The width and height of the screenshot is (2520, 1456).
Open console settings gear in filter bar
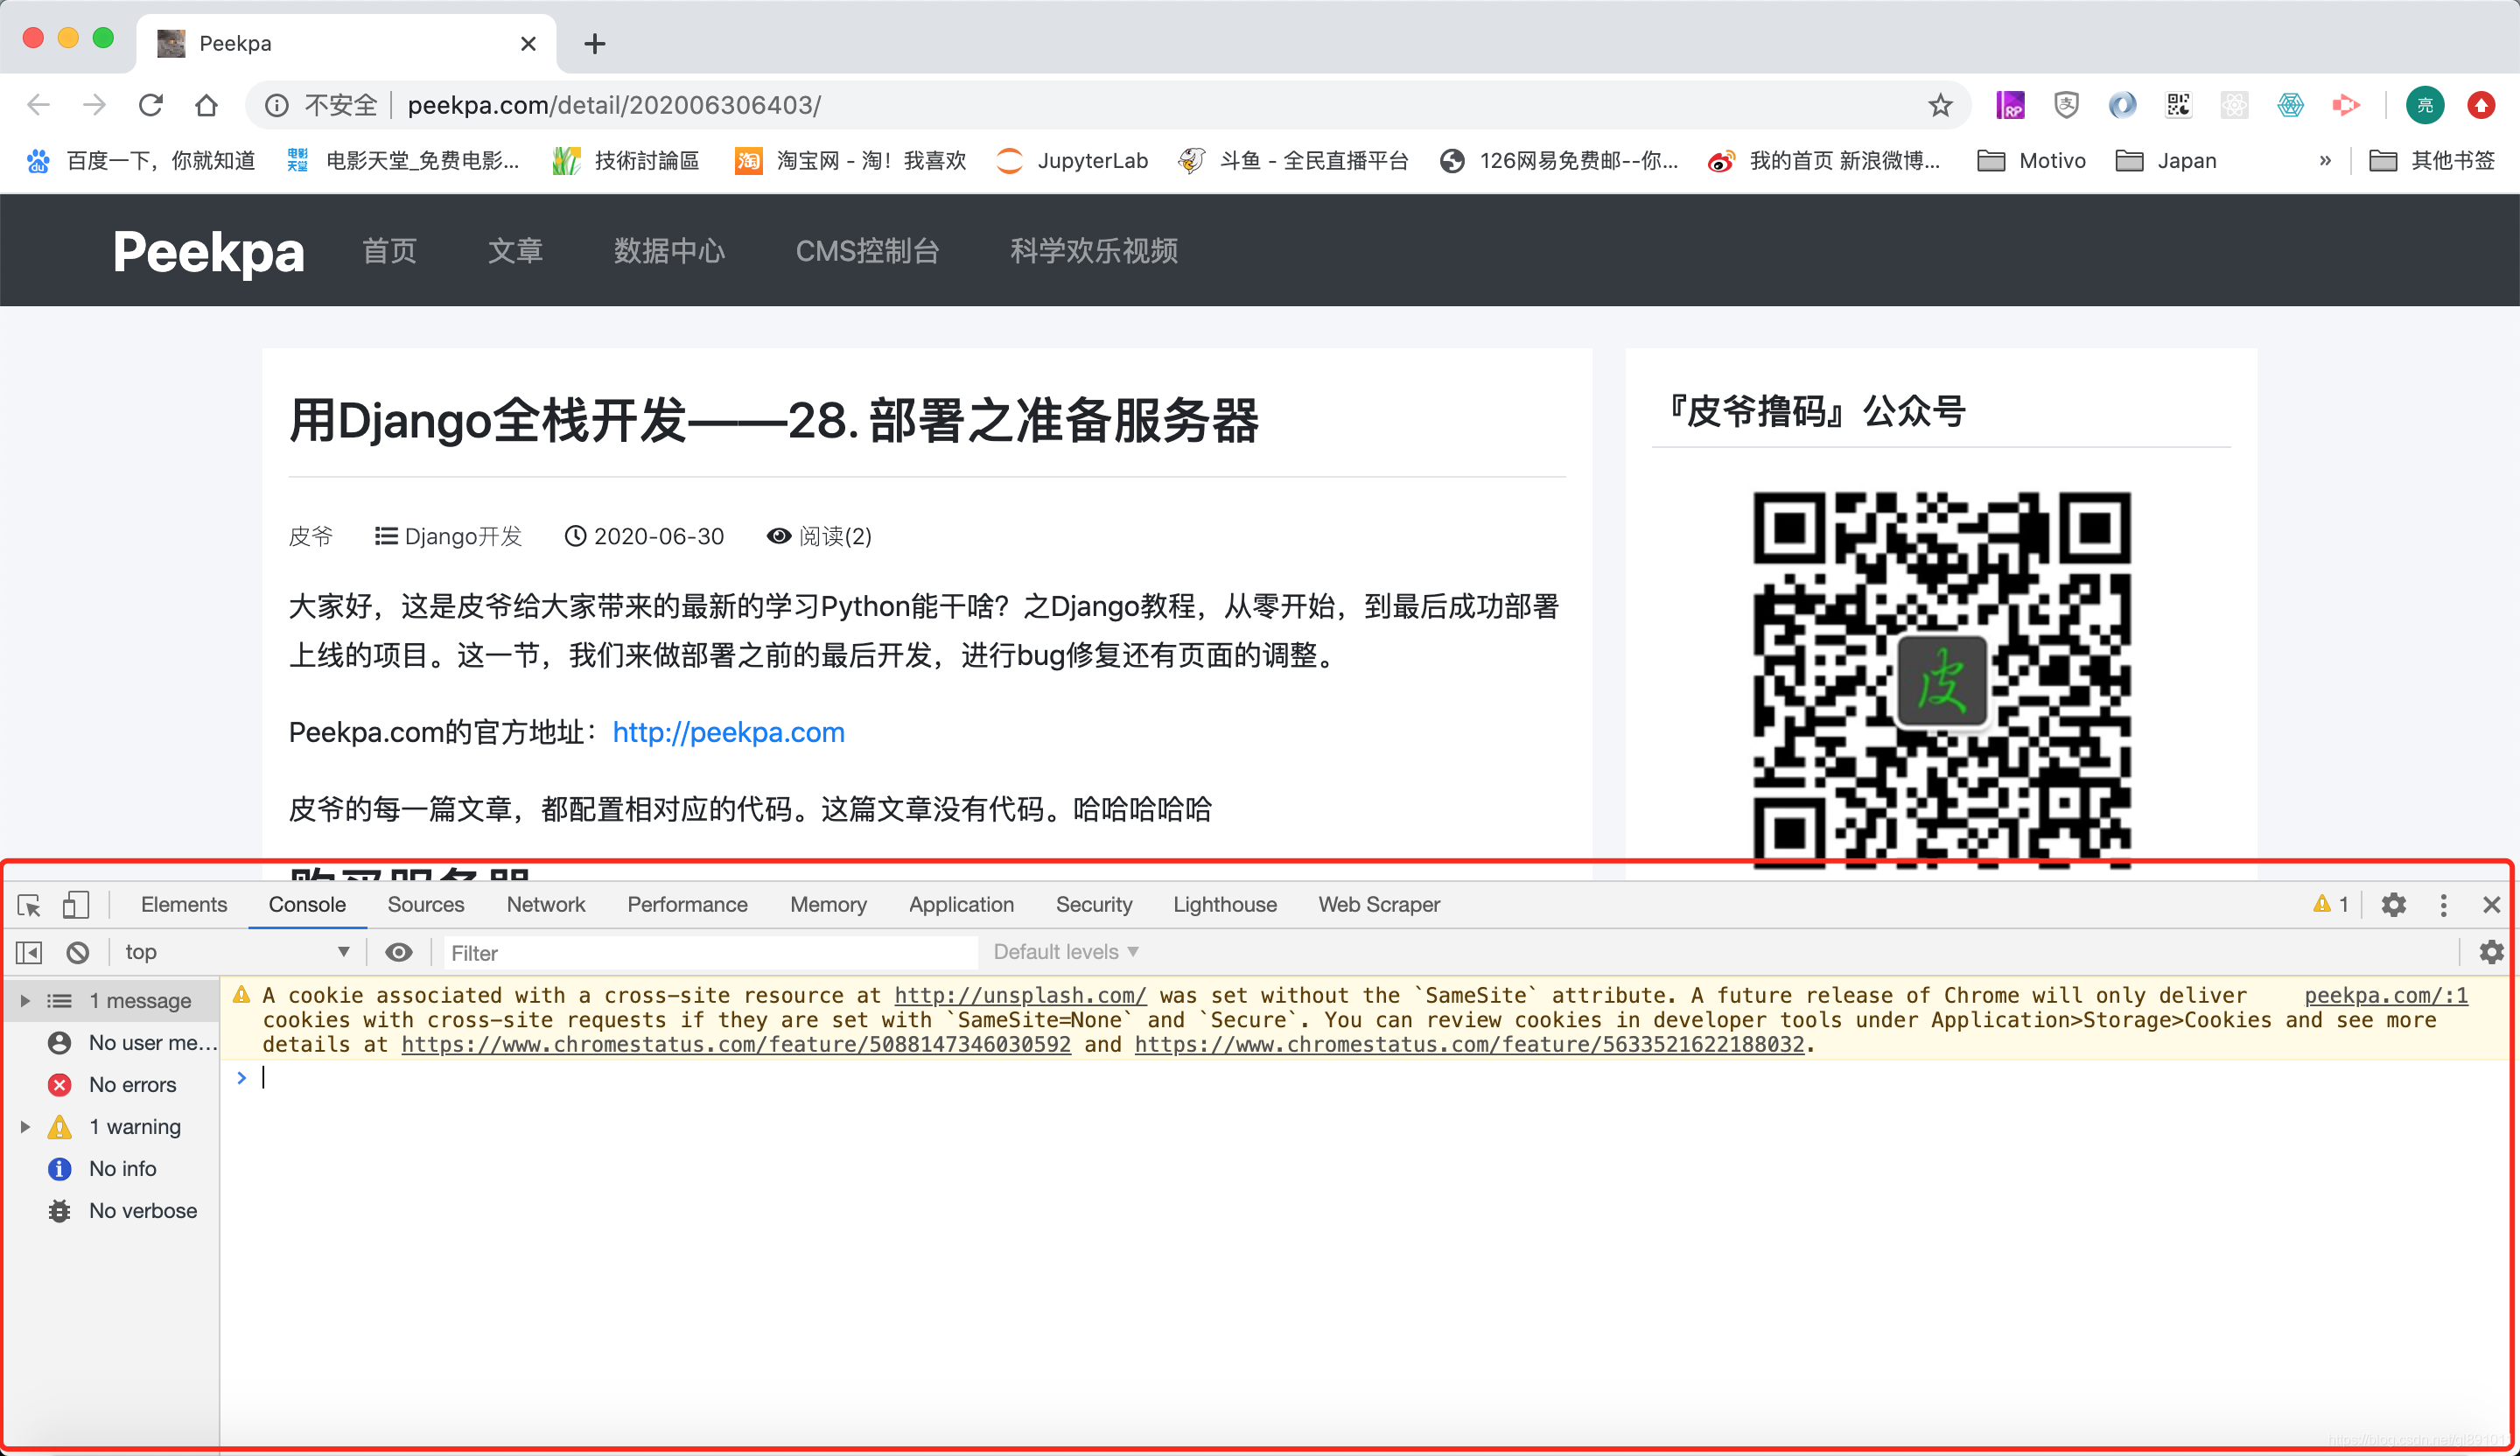coord(2491,952)
